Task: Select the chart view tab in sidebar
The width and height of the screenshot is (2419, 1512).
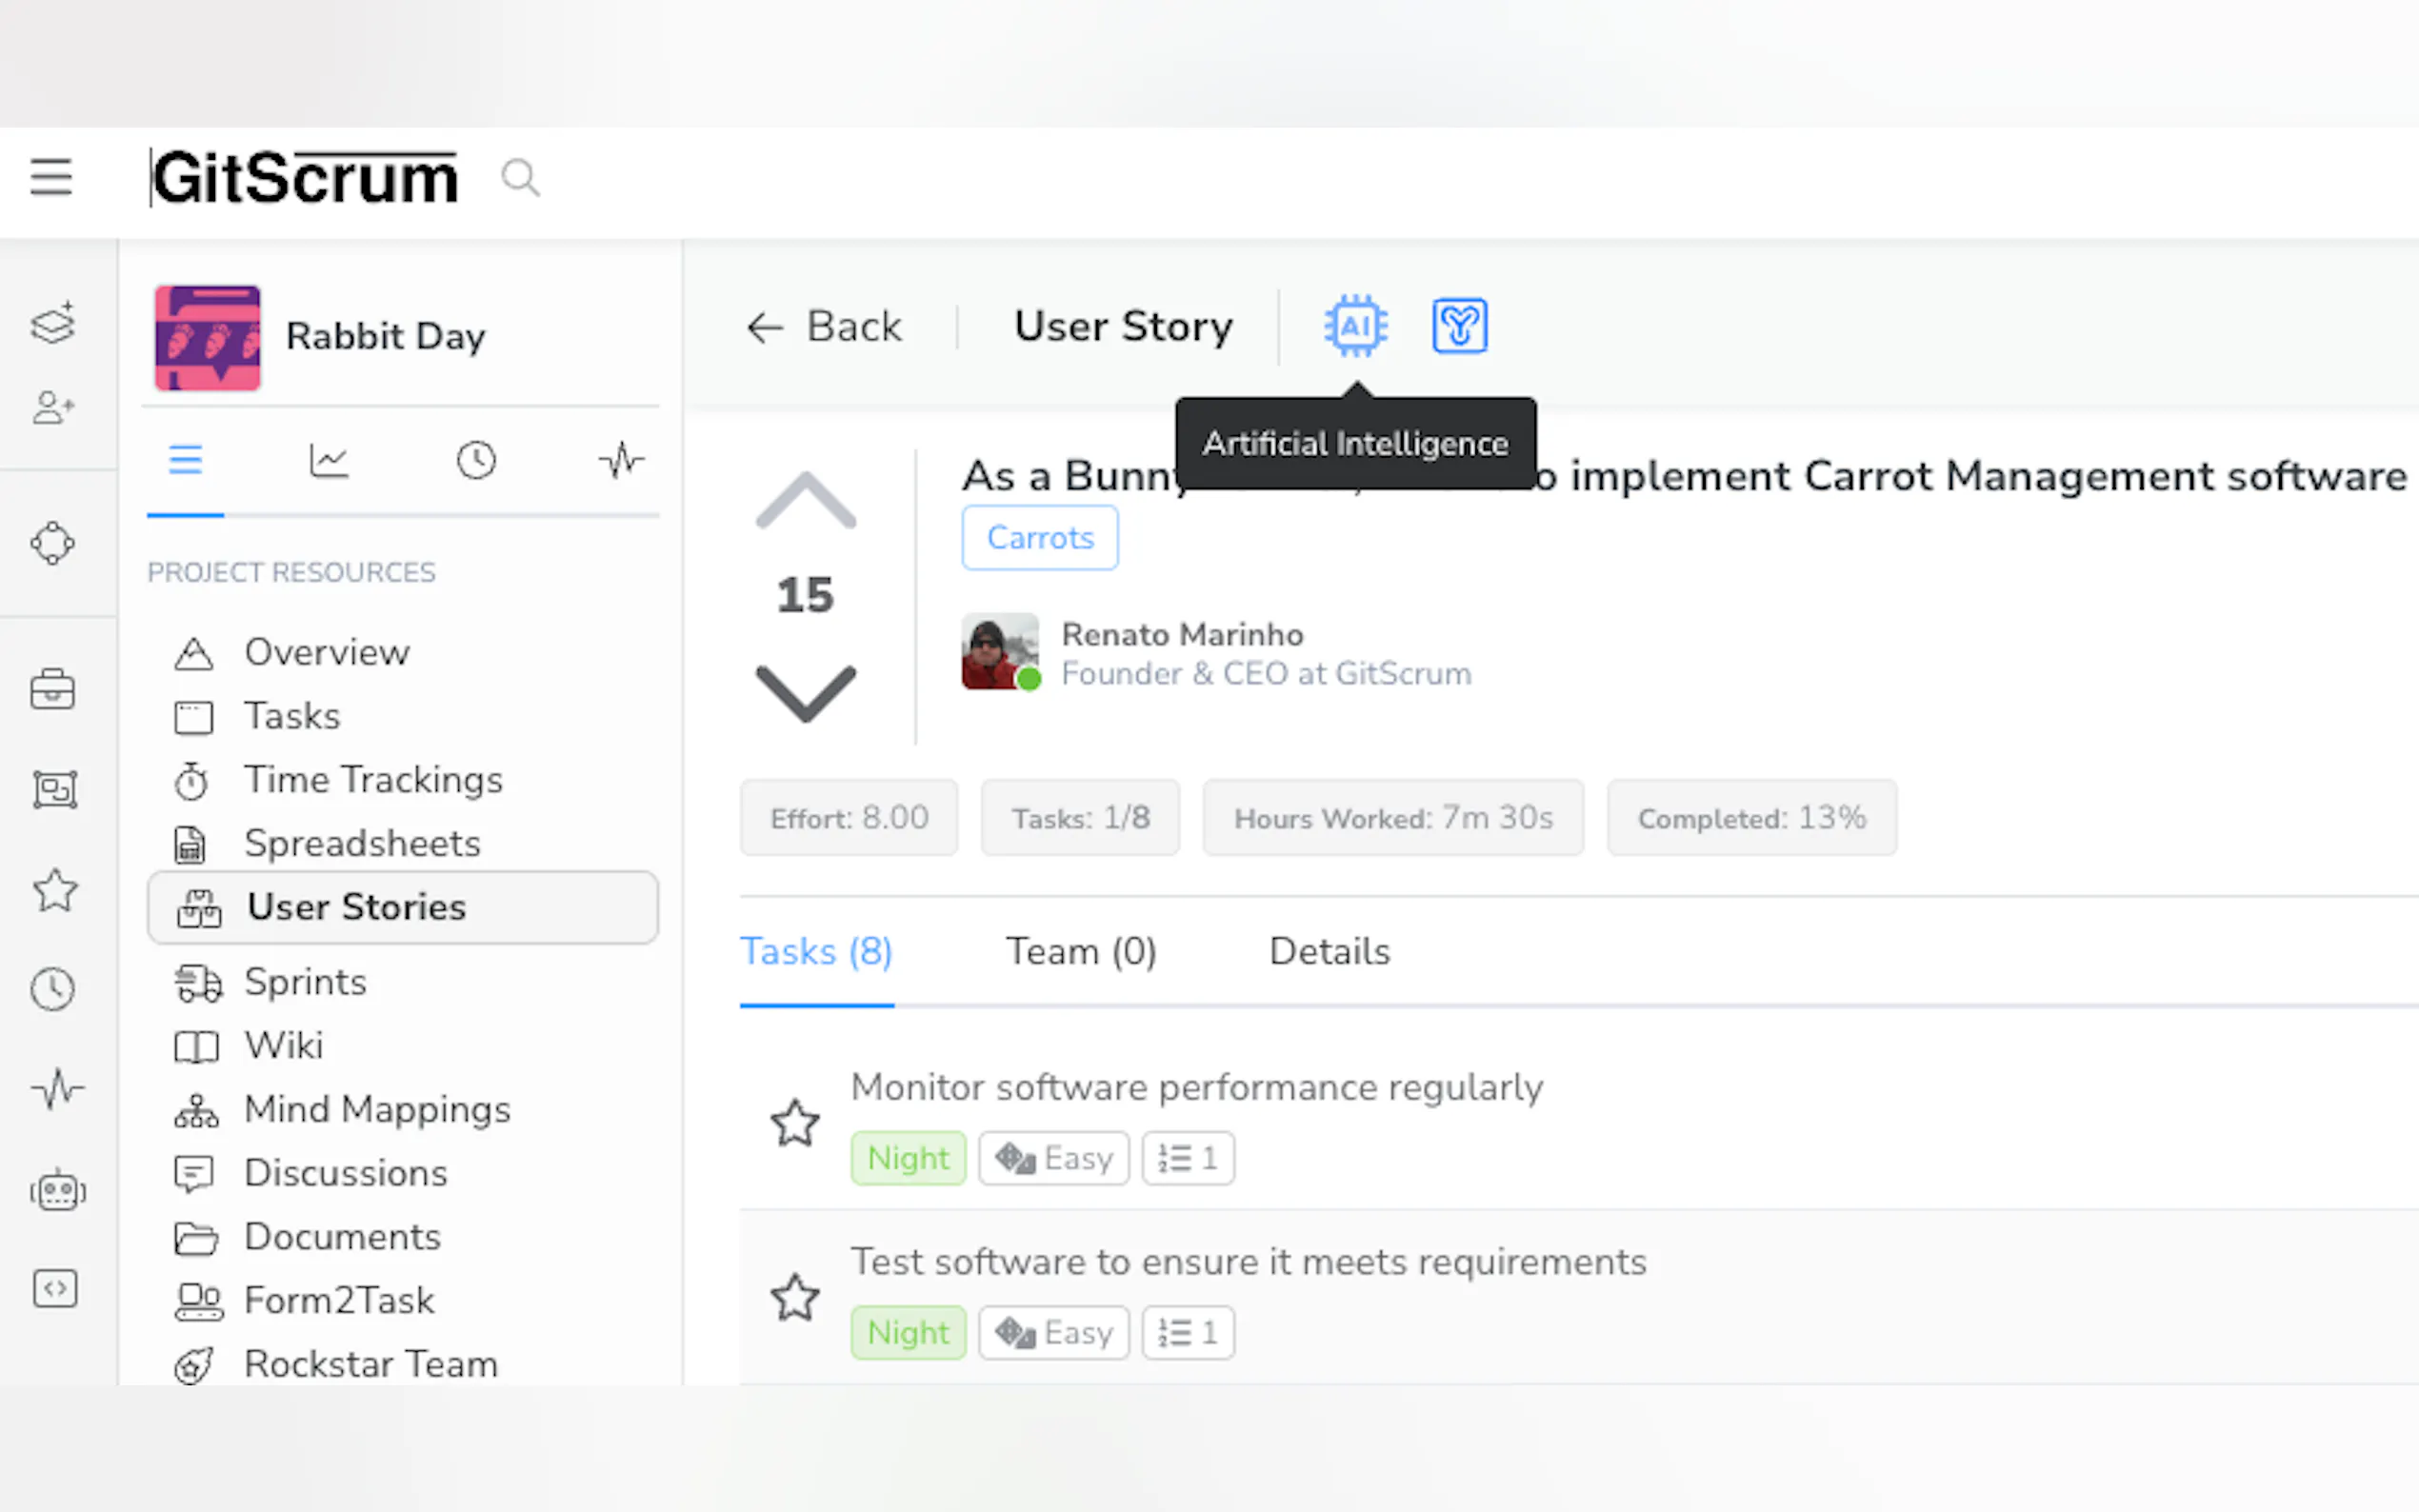Action: tap(329, 461)
